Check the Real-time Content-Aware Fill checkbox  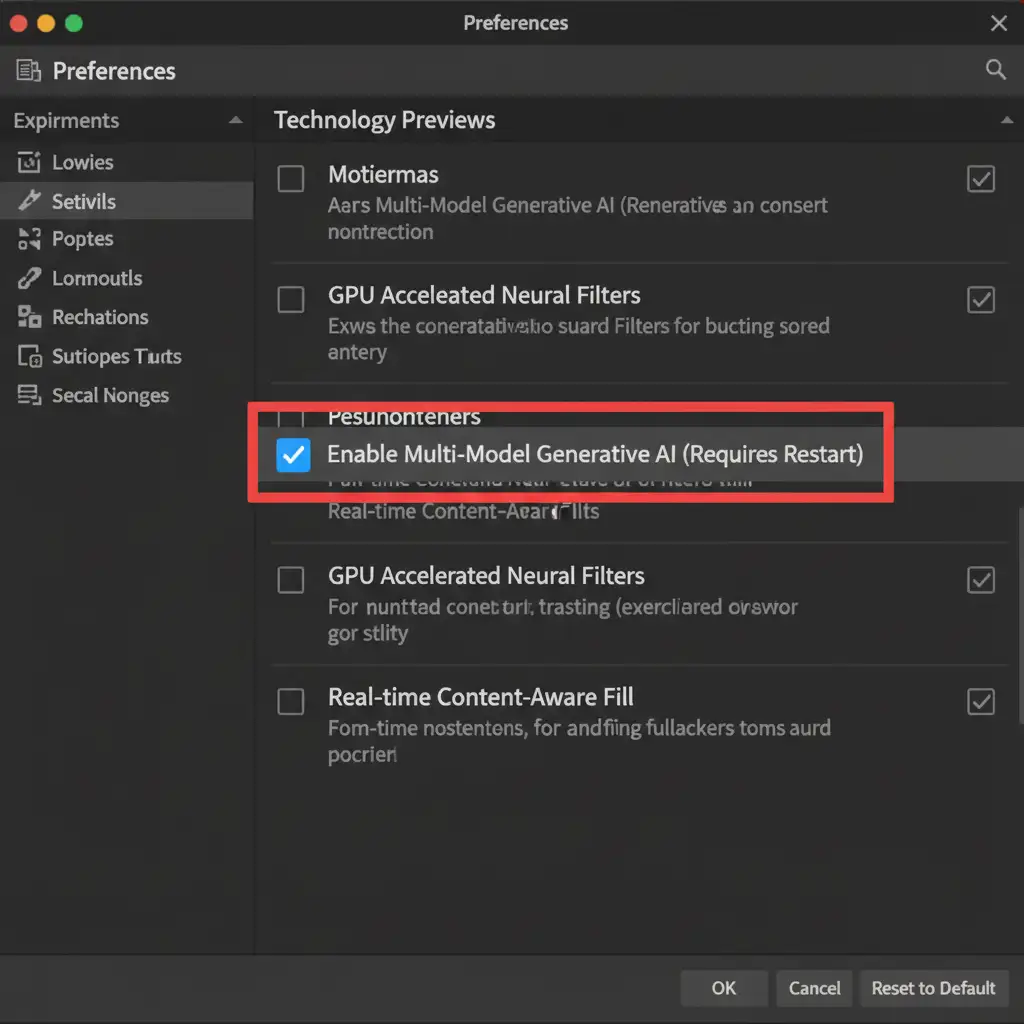tap(291, 701)
